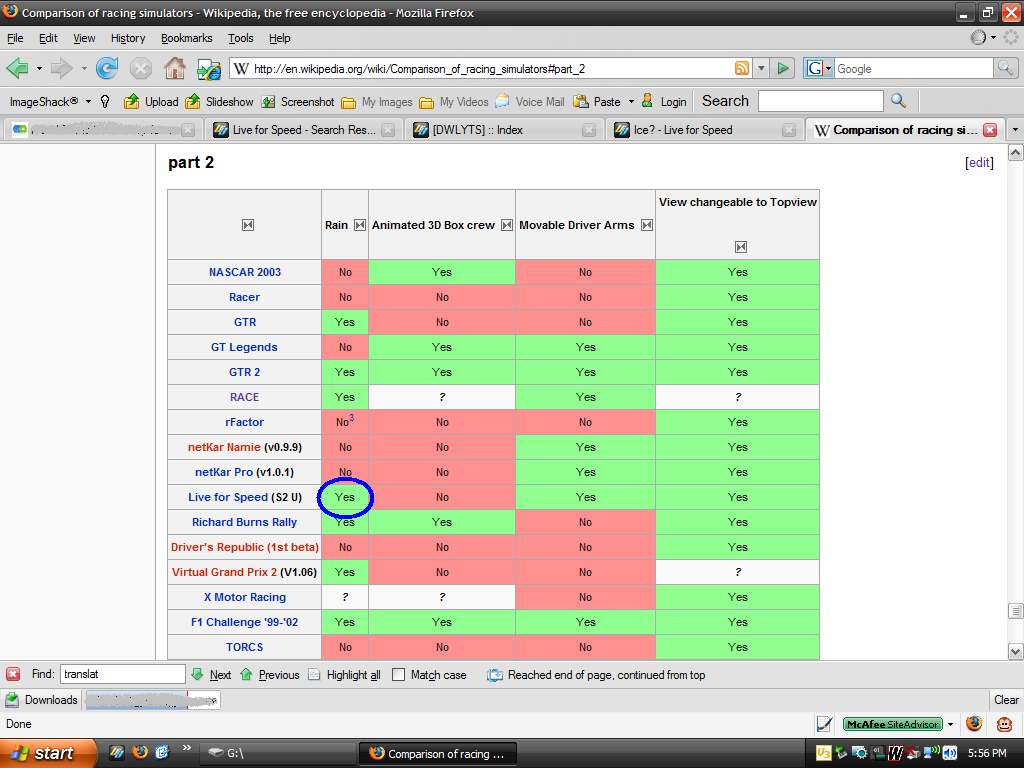The image size is (1024, 768).
Task: Click the lightbulb icon in ImageShack toolbar
Action: (x=105, y=101)
